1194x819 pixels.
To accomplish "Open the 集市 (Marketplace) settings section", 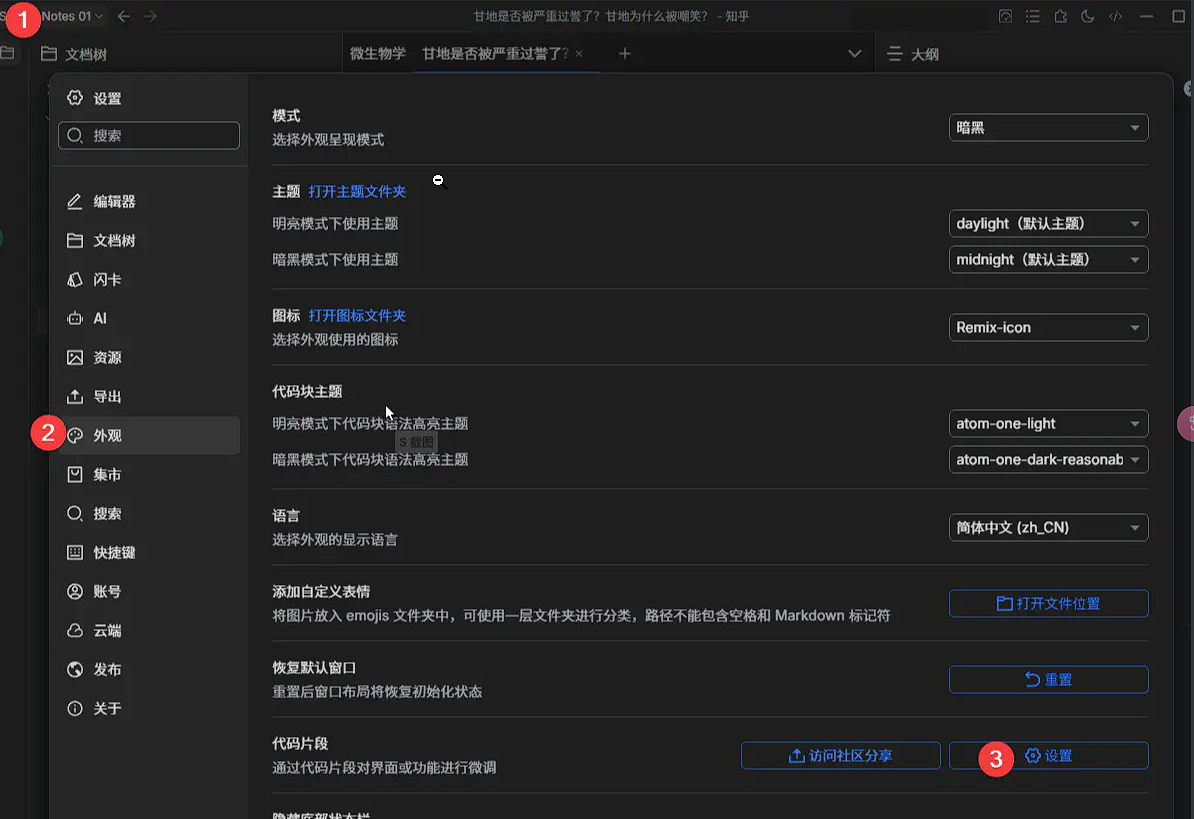I will pos(107,475).
